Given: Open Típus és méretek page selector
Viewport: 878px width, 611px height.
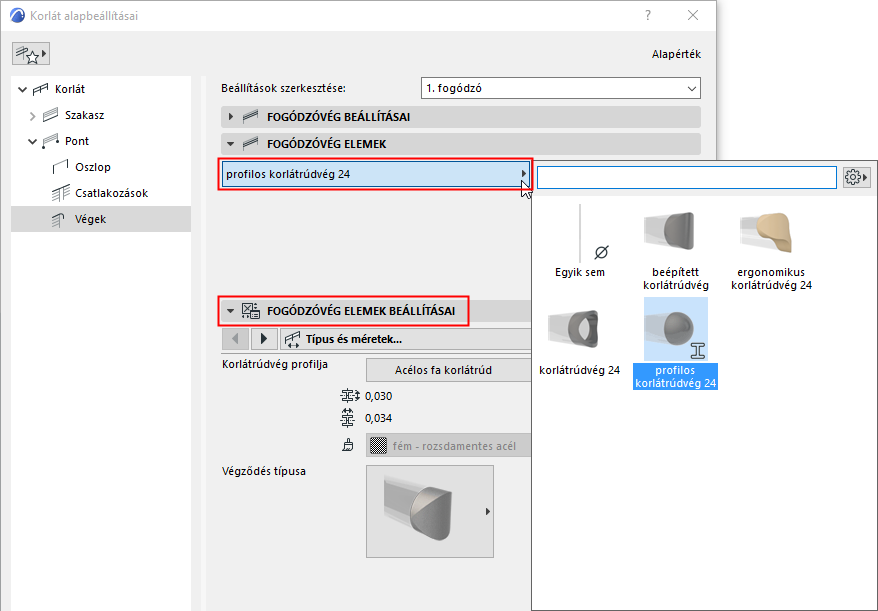Looking at the screenshot, I should tap(405, 339).
